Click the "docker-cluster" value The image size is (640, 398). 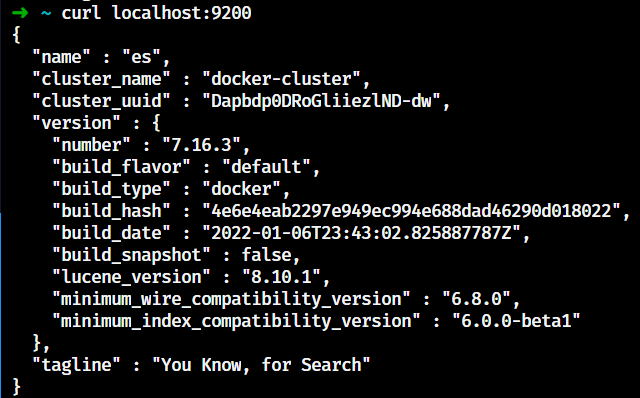click(282, 79)
